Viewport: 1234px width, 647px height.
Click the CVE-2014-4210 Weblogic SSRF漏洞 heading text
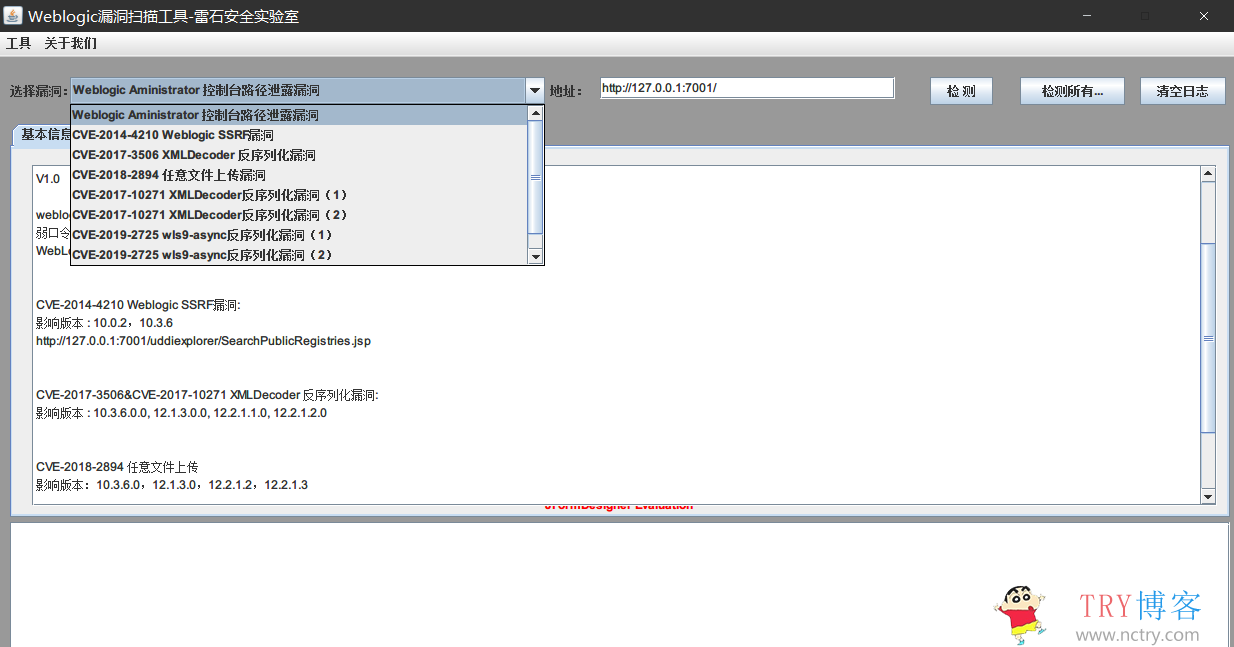pyautogui.click(x=138, y=305)
